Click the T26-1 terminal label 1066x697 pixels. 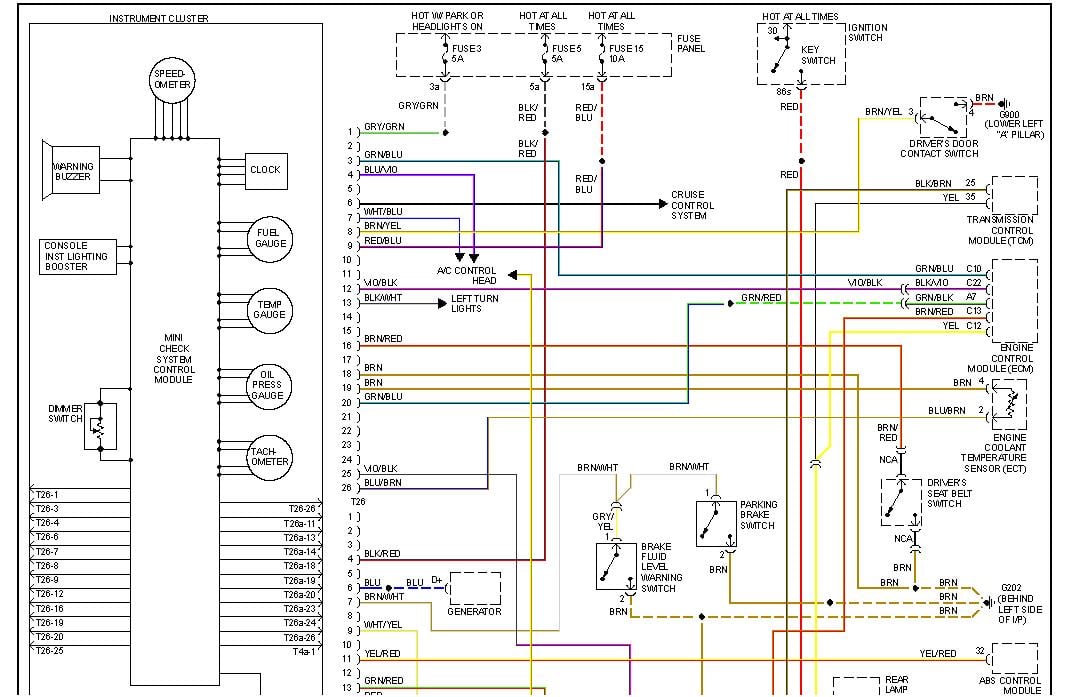(47, 494)
